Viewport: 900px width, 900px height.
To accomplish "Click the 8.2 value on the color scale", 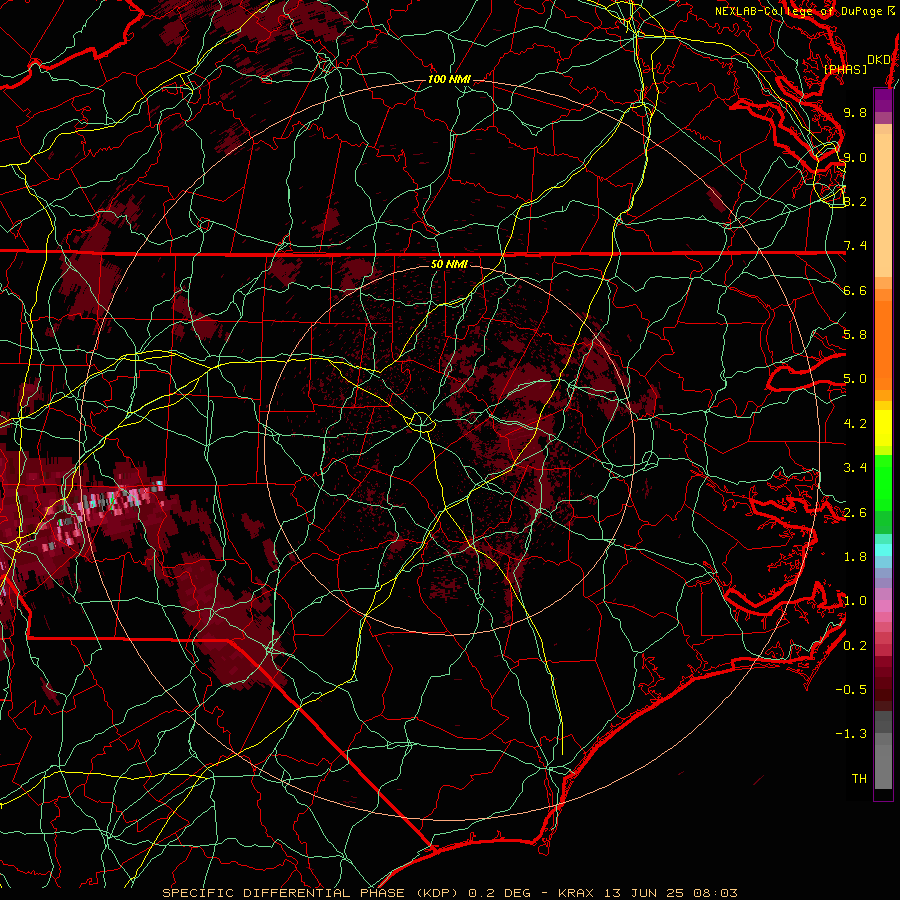I will pyautogui.click(x=855, y=201).
